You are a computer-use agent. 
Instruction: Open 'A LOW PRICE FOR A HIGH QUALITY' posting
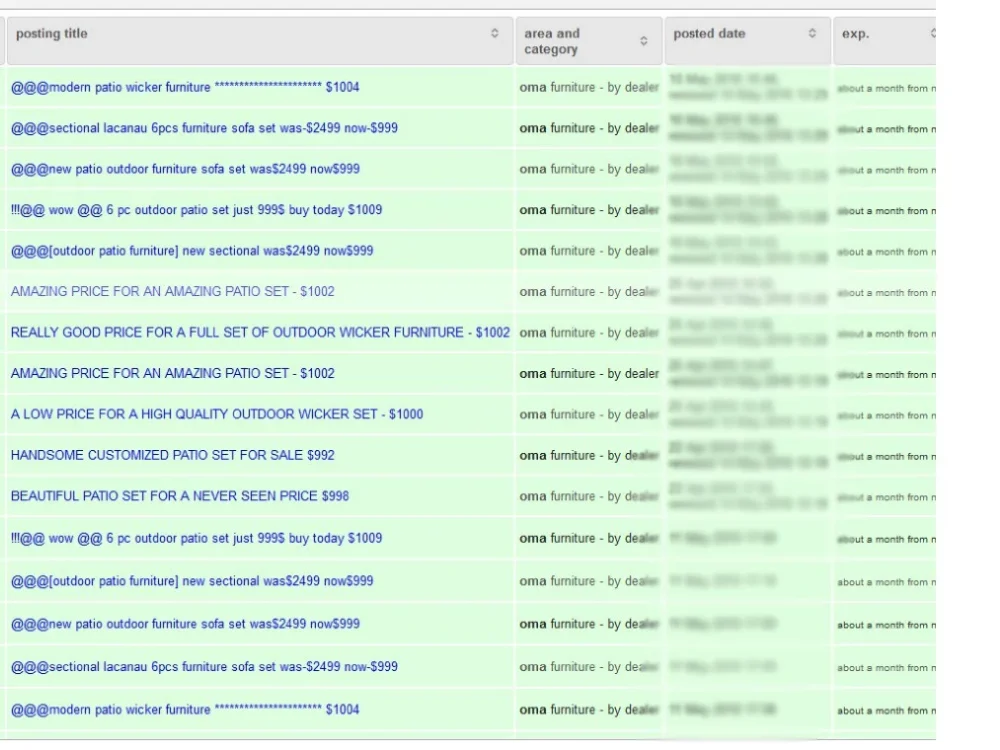pos(217,414)
